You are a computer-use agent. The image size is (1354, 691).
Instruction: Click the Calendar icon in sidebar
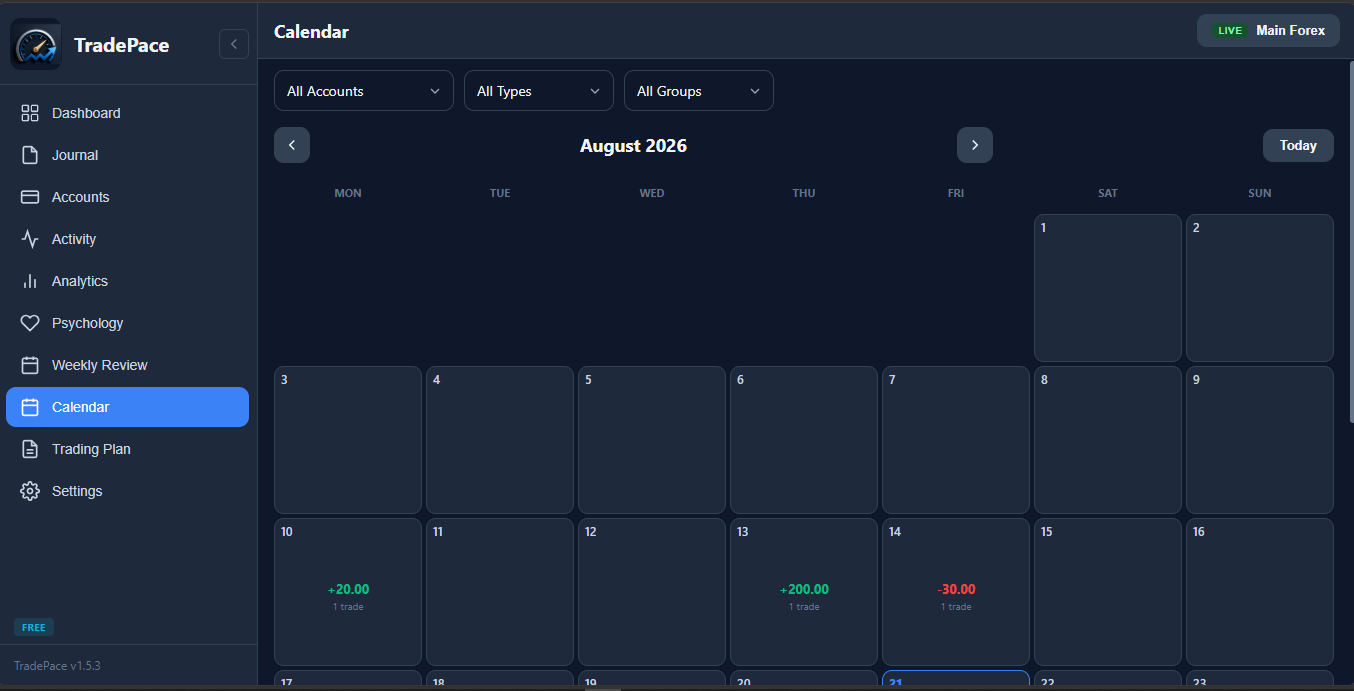[30, 407]
